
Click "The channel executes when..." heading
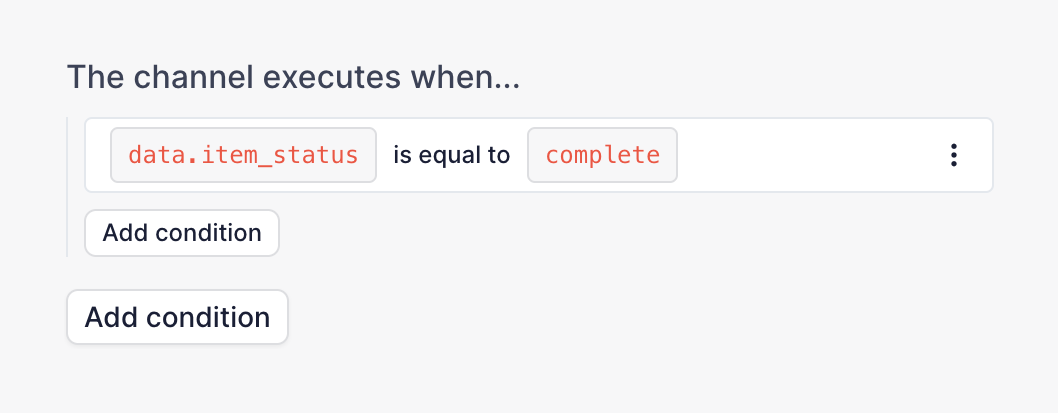293,77
